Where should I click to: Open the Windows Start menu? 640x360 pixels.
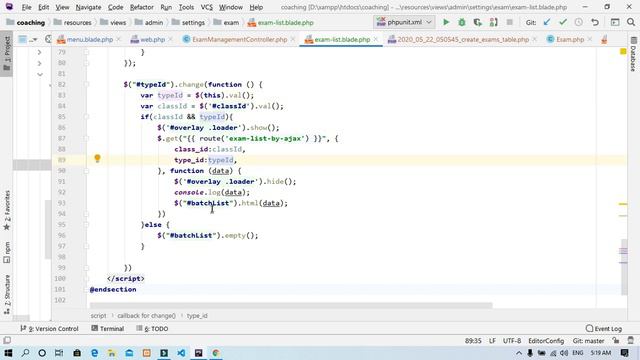point(8,353)
